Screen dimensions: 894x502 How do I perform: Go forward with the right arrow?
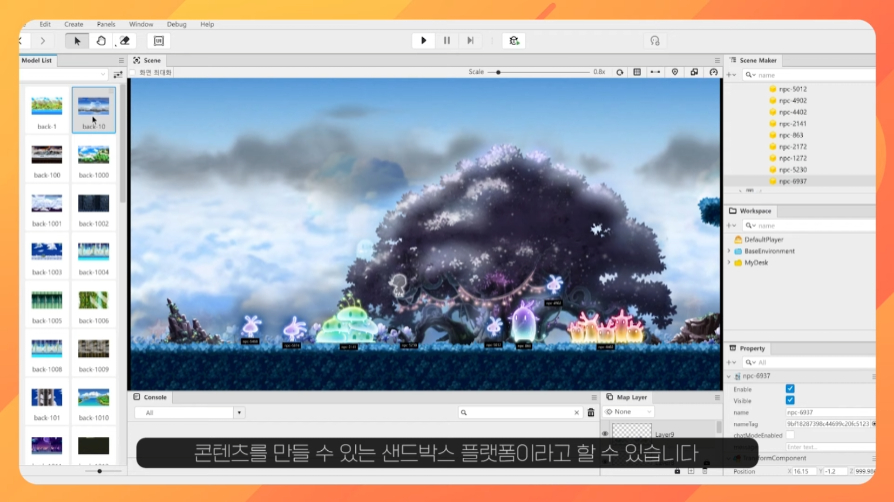(43, 41)
